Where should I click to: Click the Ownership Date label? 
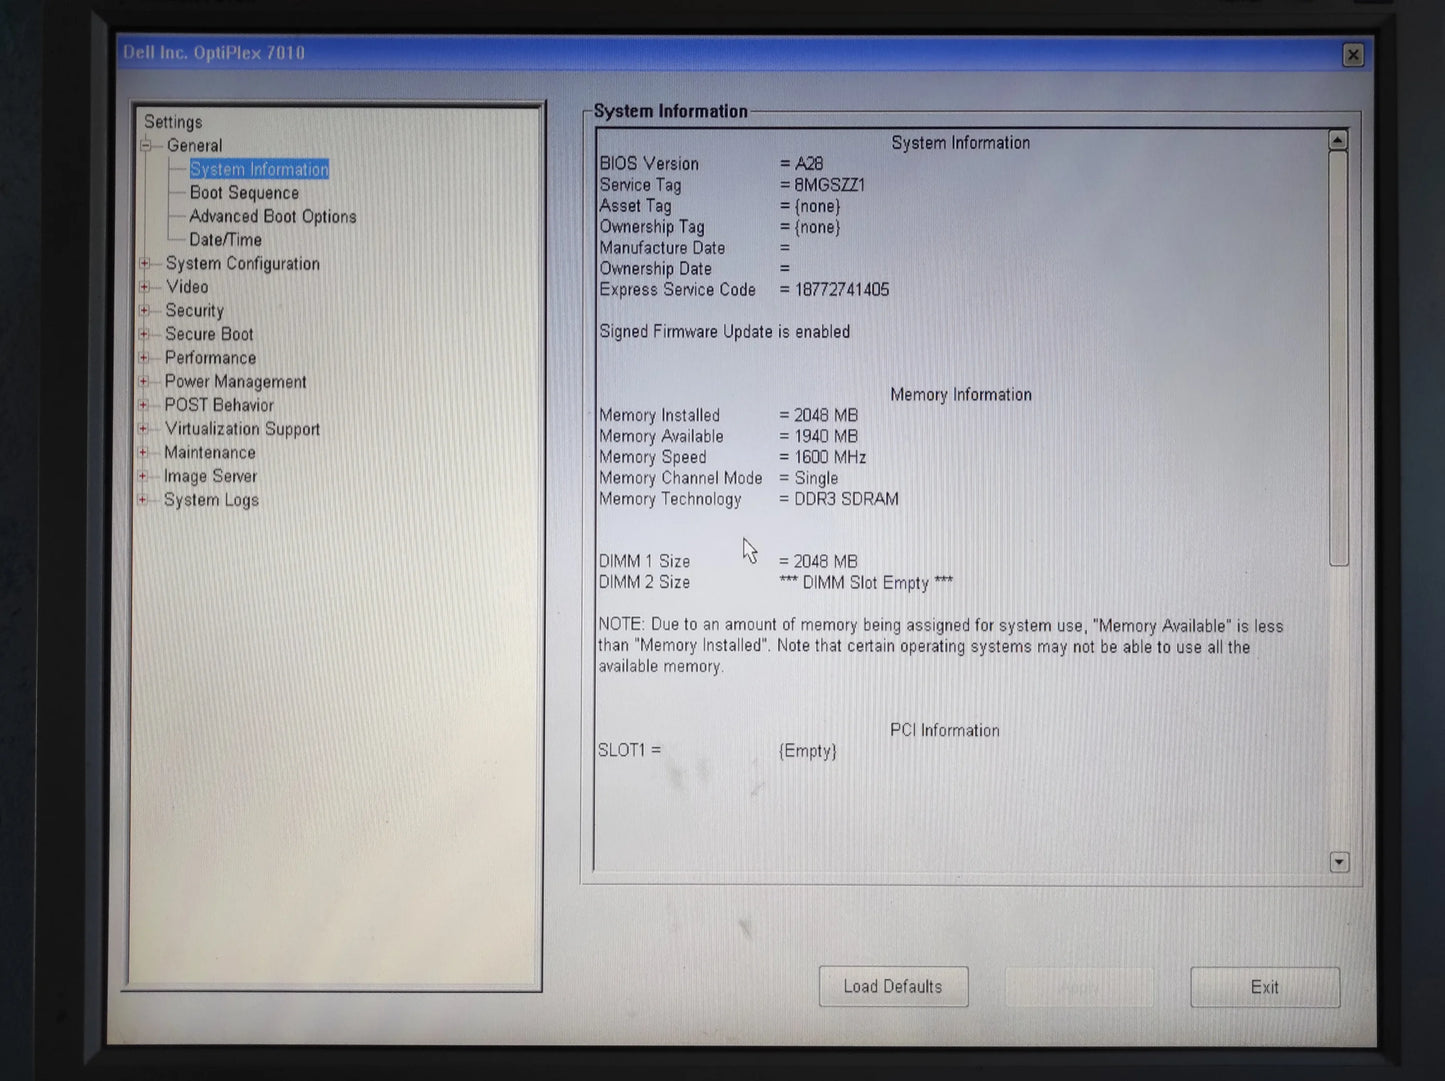[x=655, y=269]
